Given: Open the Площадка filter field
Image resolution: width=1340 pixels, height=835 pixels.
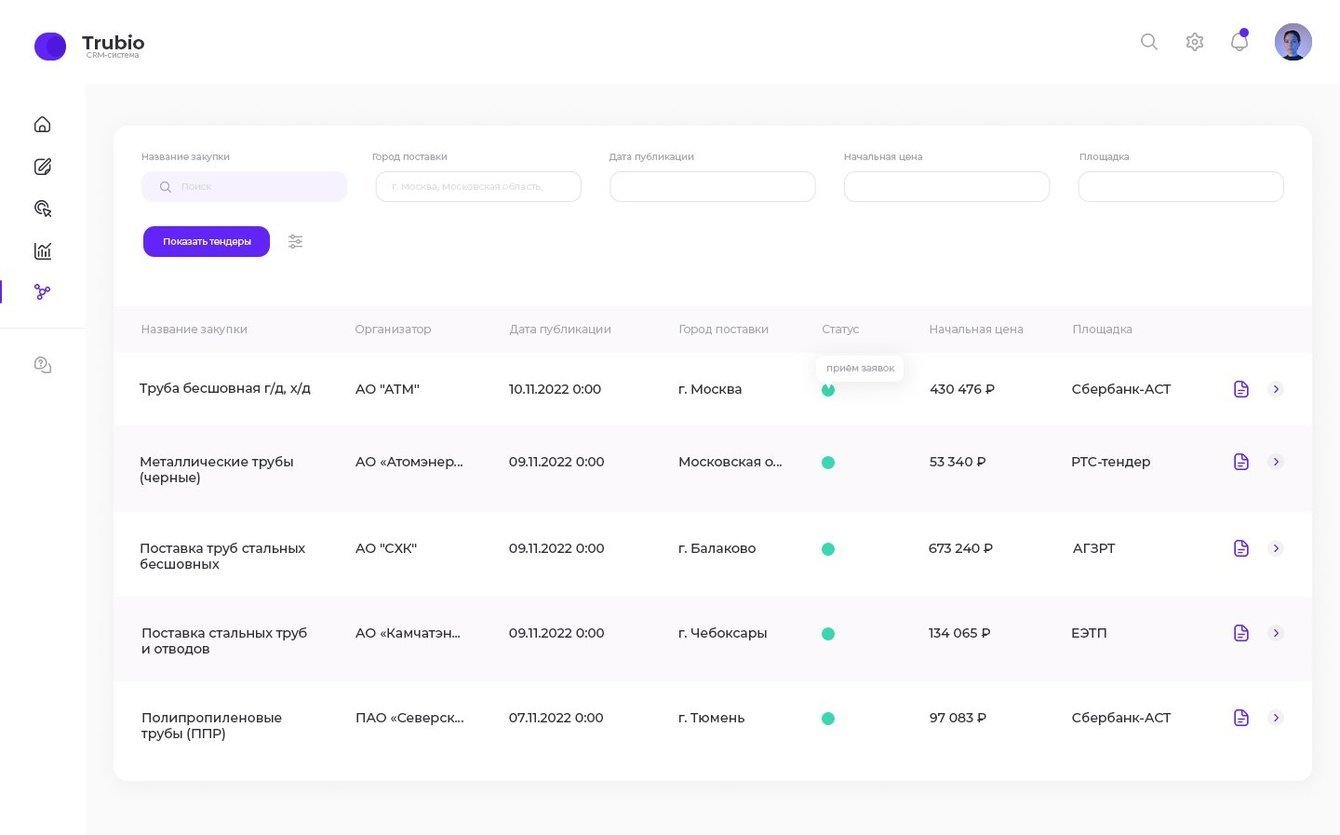Looking at the screenshot, I should [x=1181, y=186].
